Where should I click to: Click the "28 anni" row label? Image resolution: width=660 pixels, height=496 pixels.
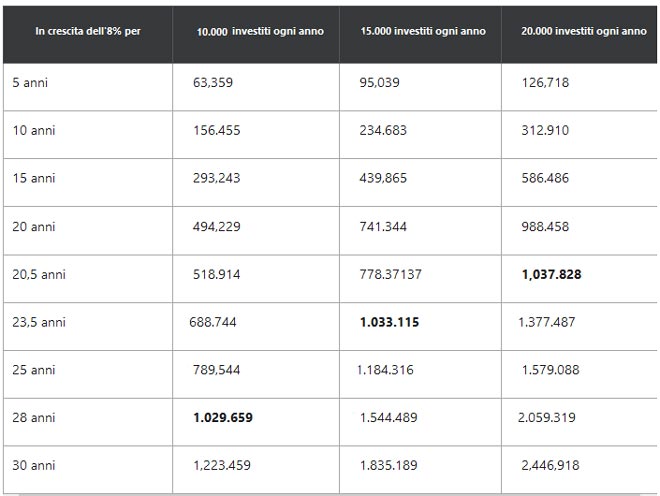pos(33,417)
